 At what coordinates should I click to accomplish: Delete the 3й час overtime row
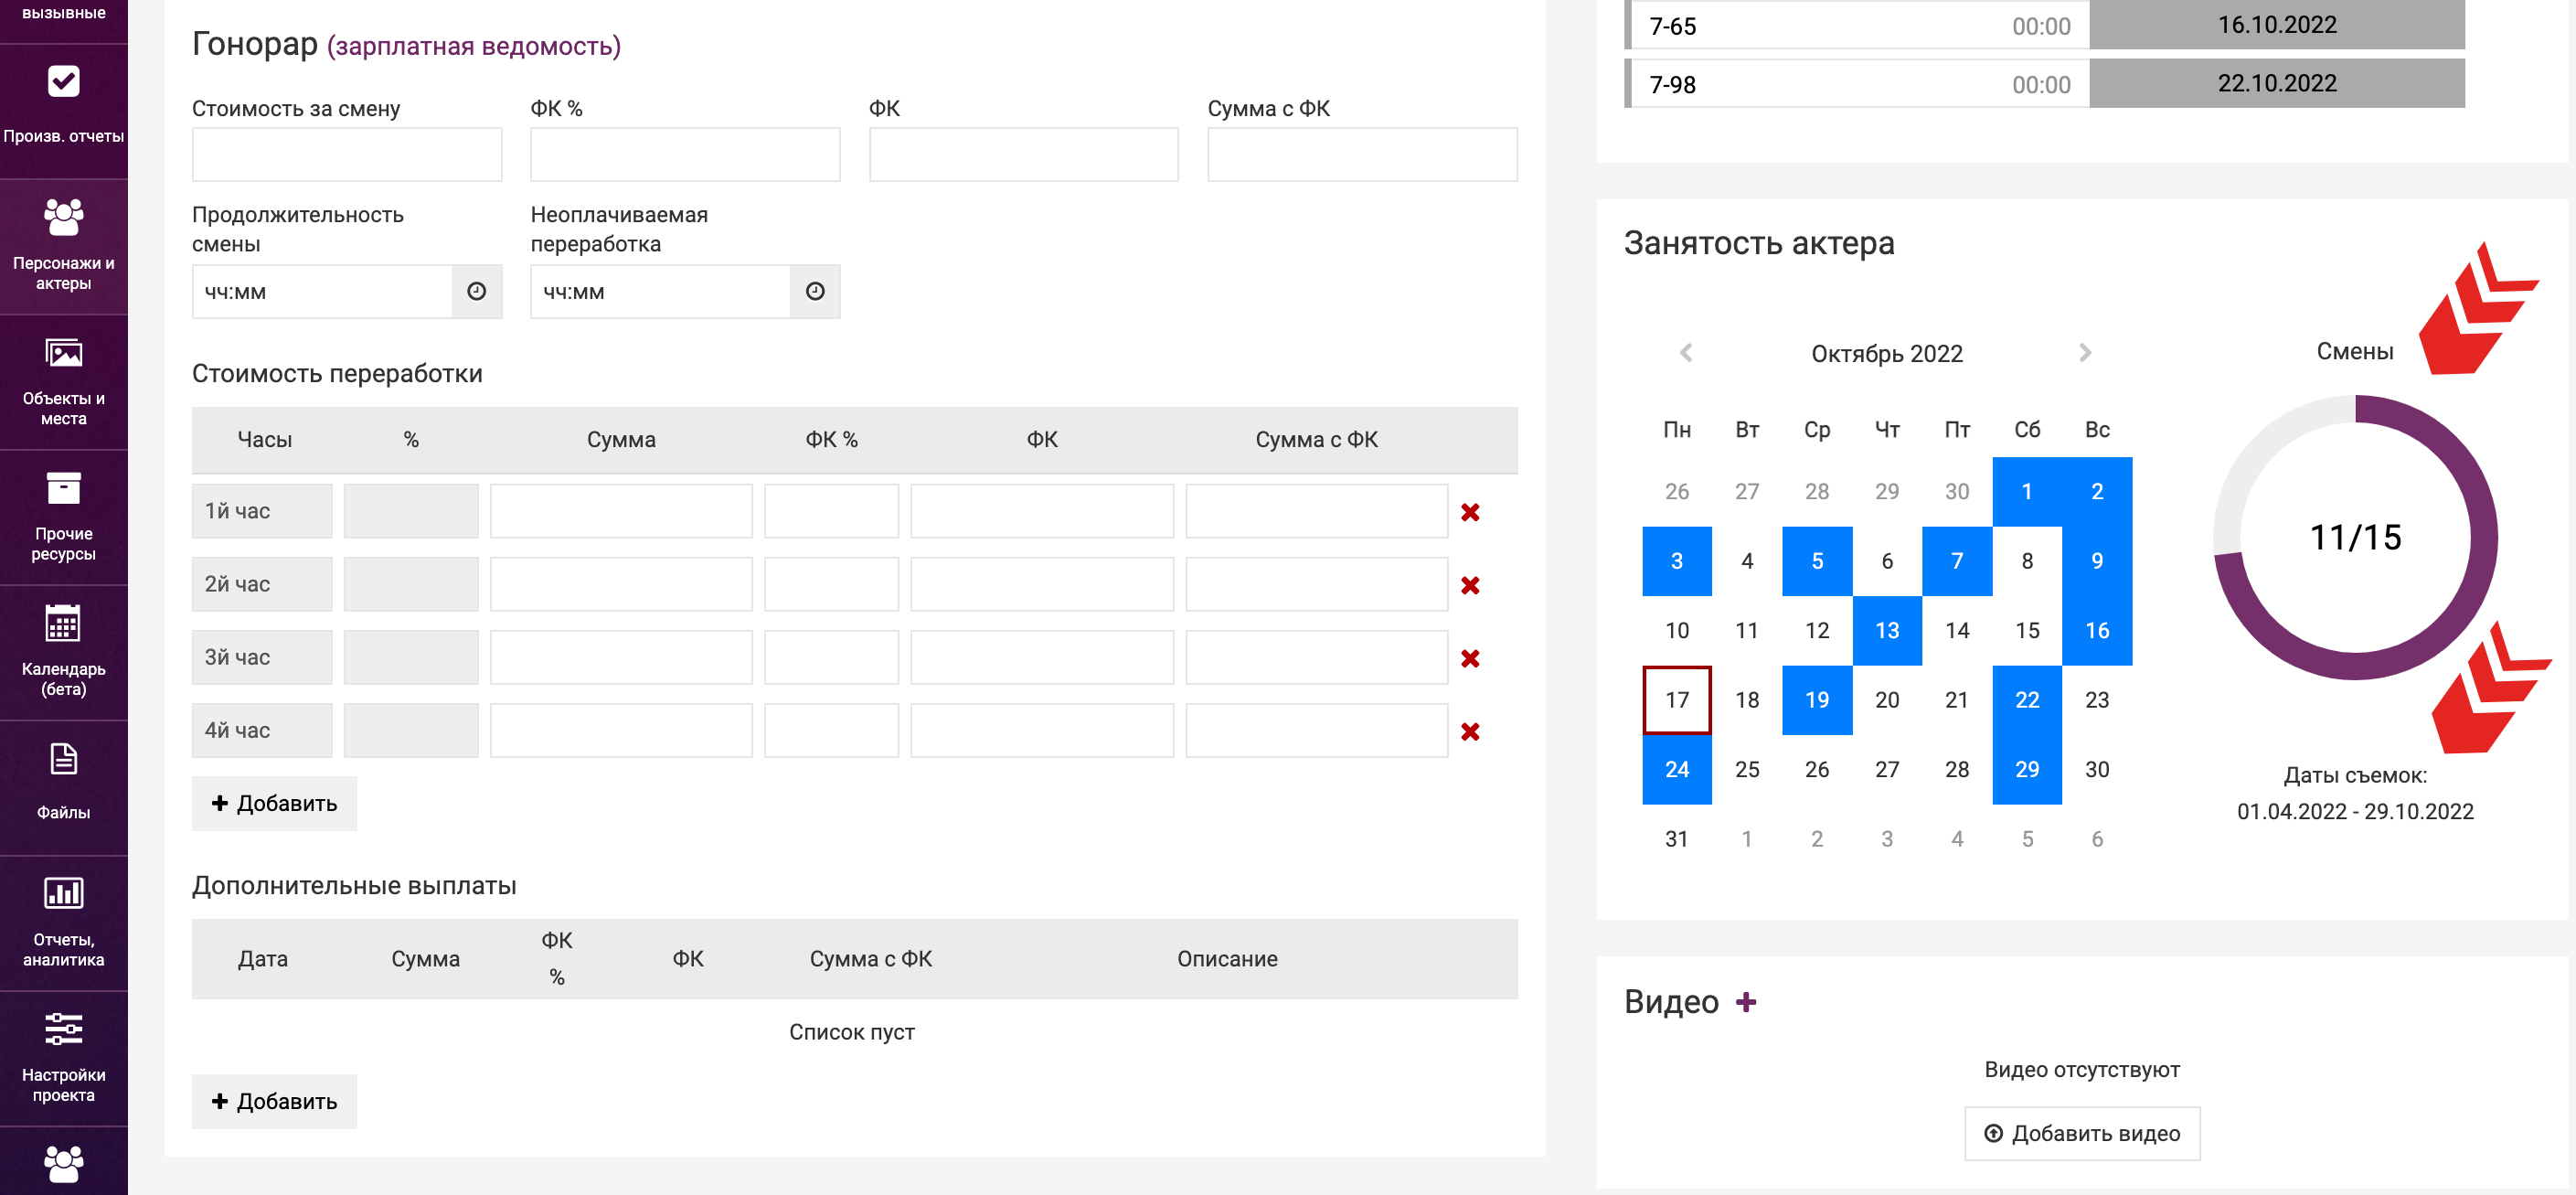[x=1470, y=658]
